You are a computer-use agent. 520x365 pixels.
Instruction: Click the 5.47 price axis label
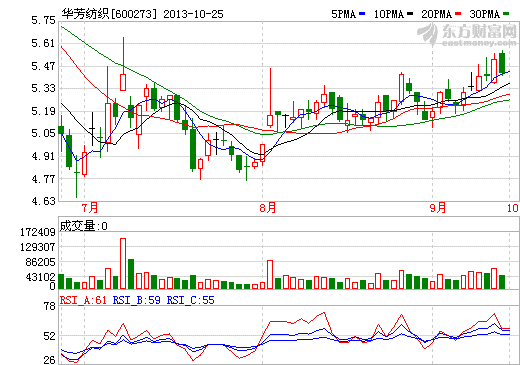click(43, 66)
